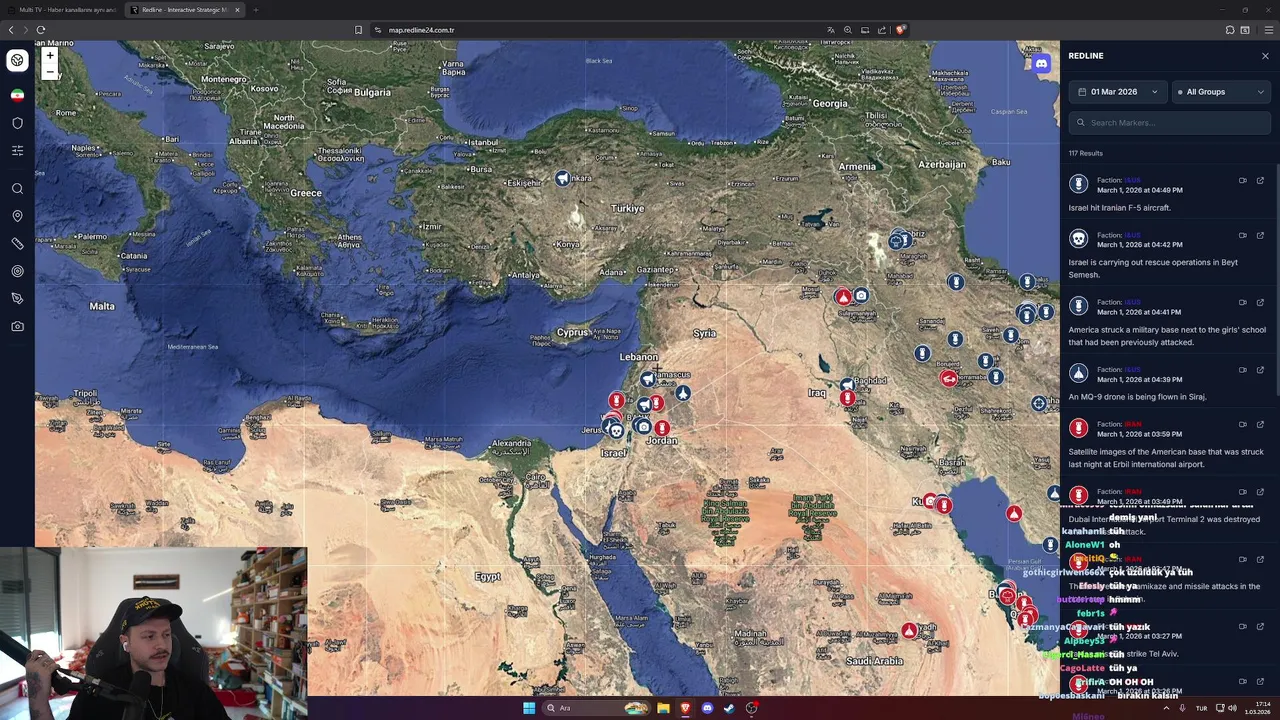Click the map.redline24.com.tr address bar
This screenshot has height=720, width=1280.
tap(421, 30)
